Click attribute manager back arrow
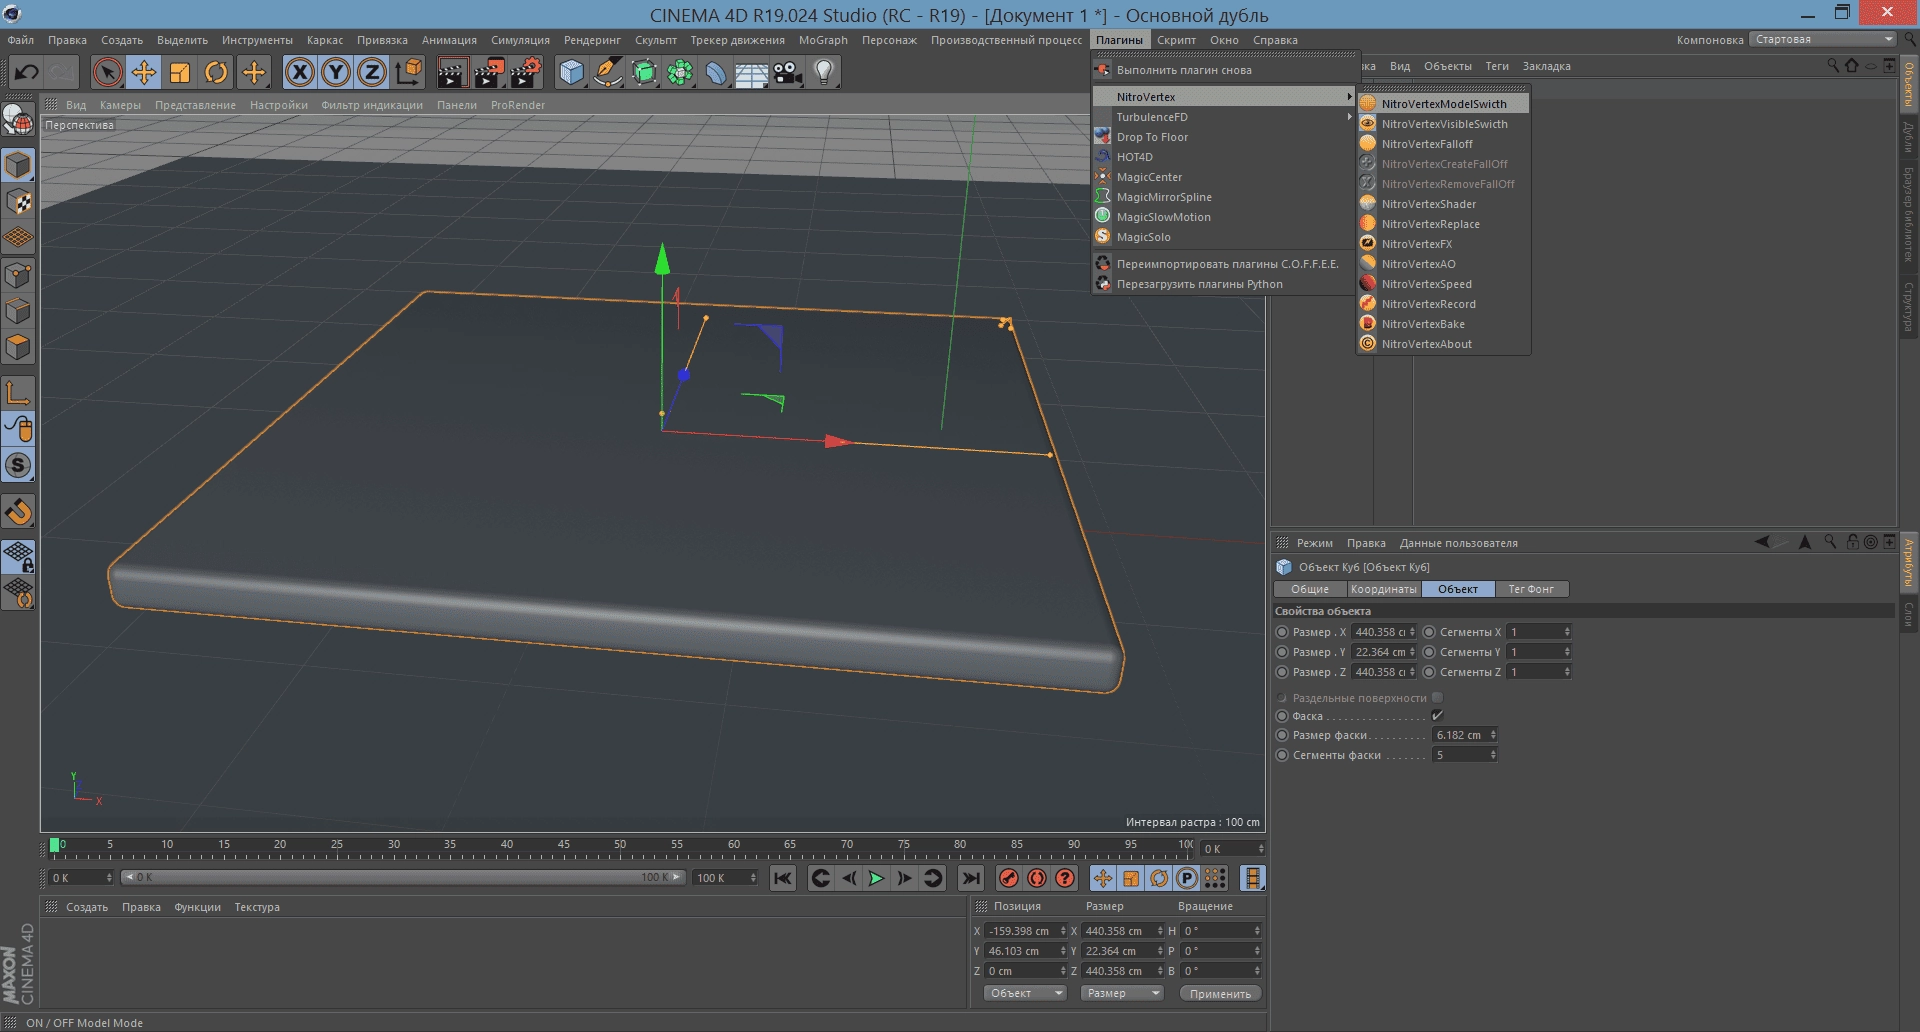Viewport: 1920px width, 1032px height. (x=1762, y=542)
